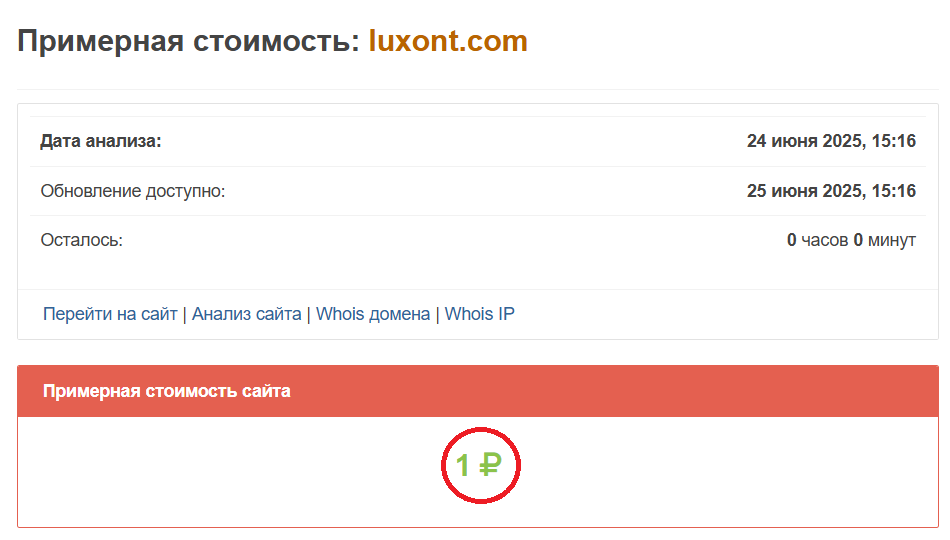Click the "0 минут" remaining minutes text
Screen dimensions: 950x540
point(885,240)
